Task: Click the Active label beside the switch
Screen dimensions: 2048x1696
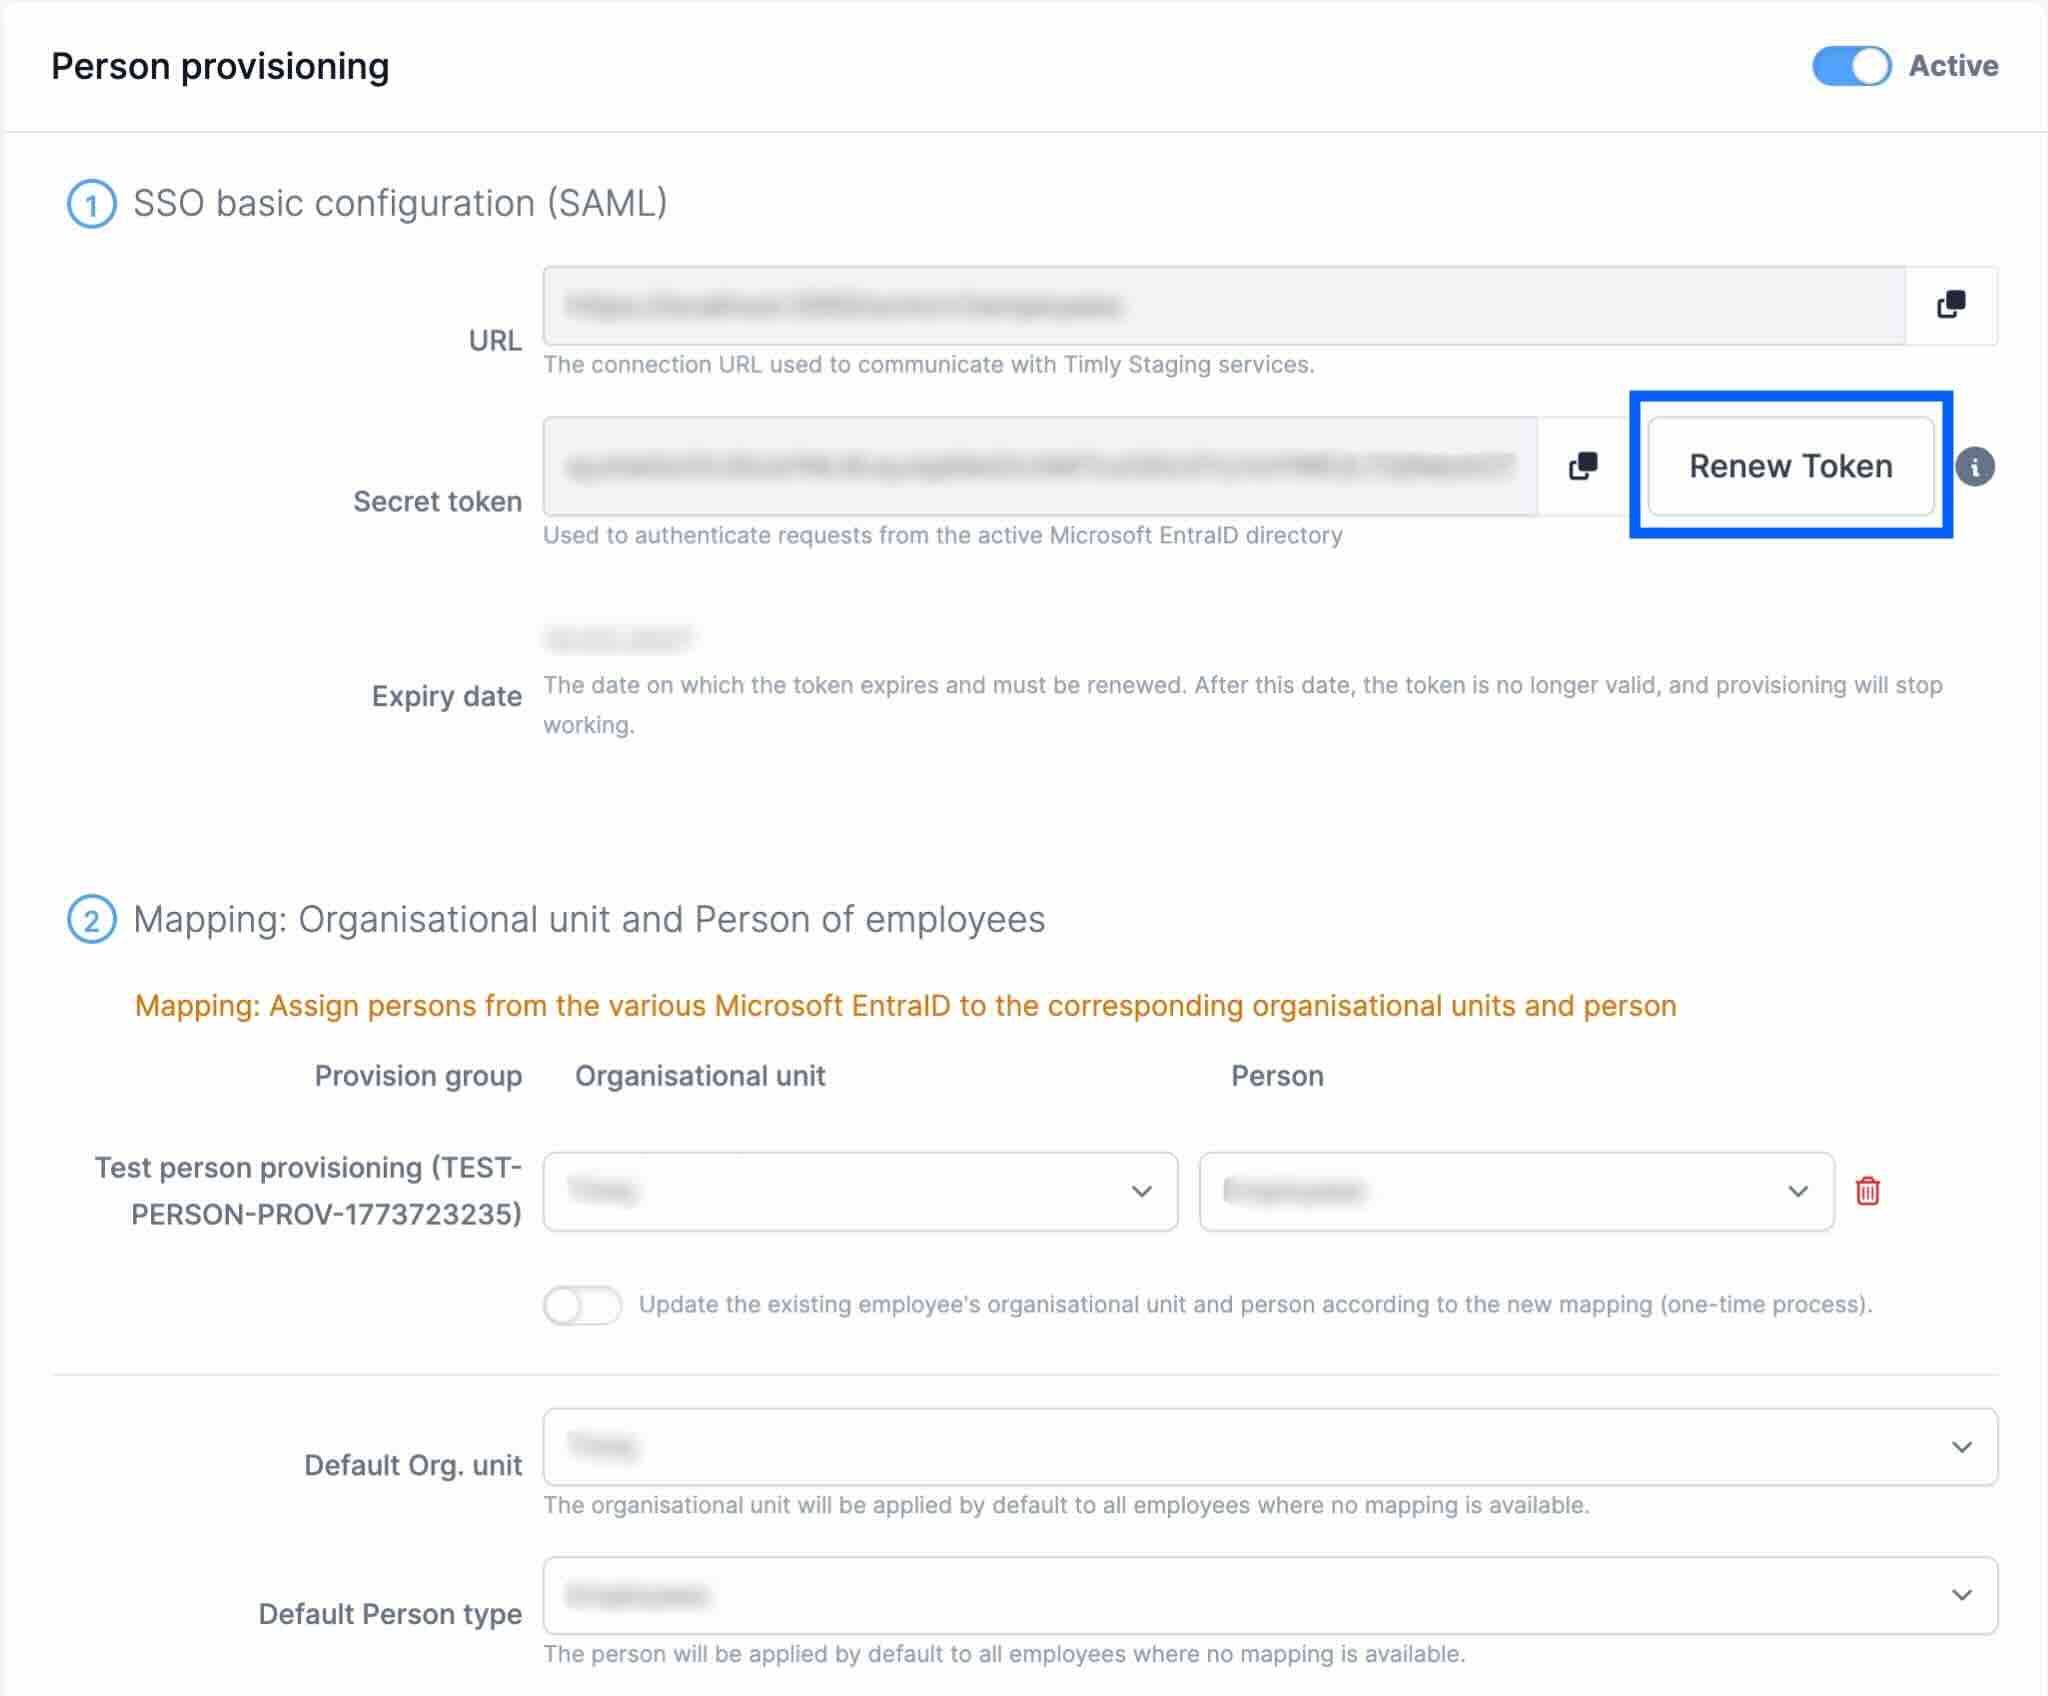Action: (x=1953, y=66)
